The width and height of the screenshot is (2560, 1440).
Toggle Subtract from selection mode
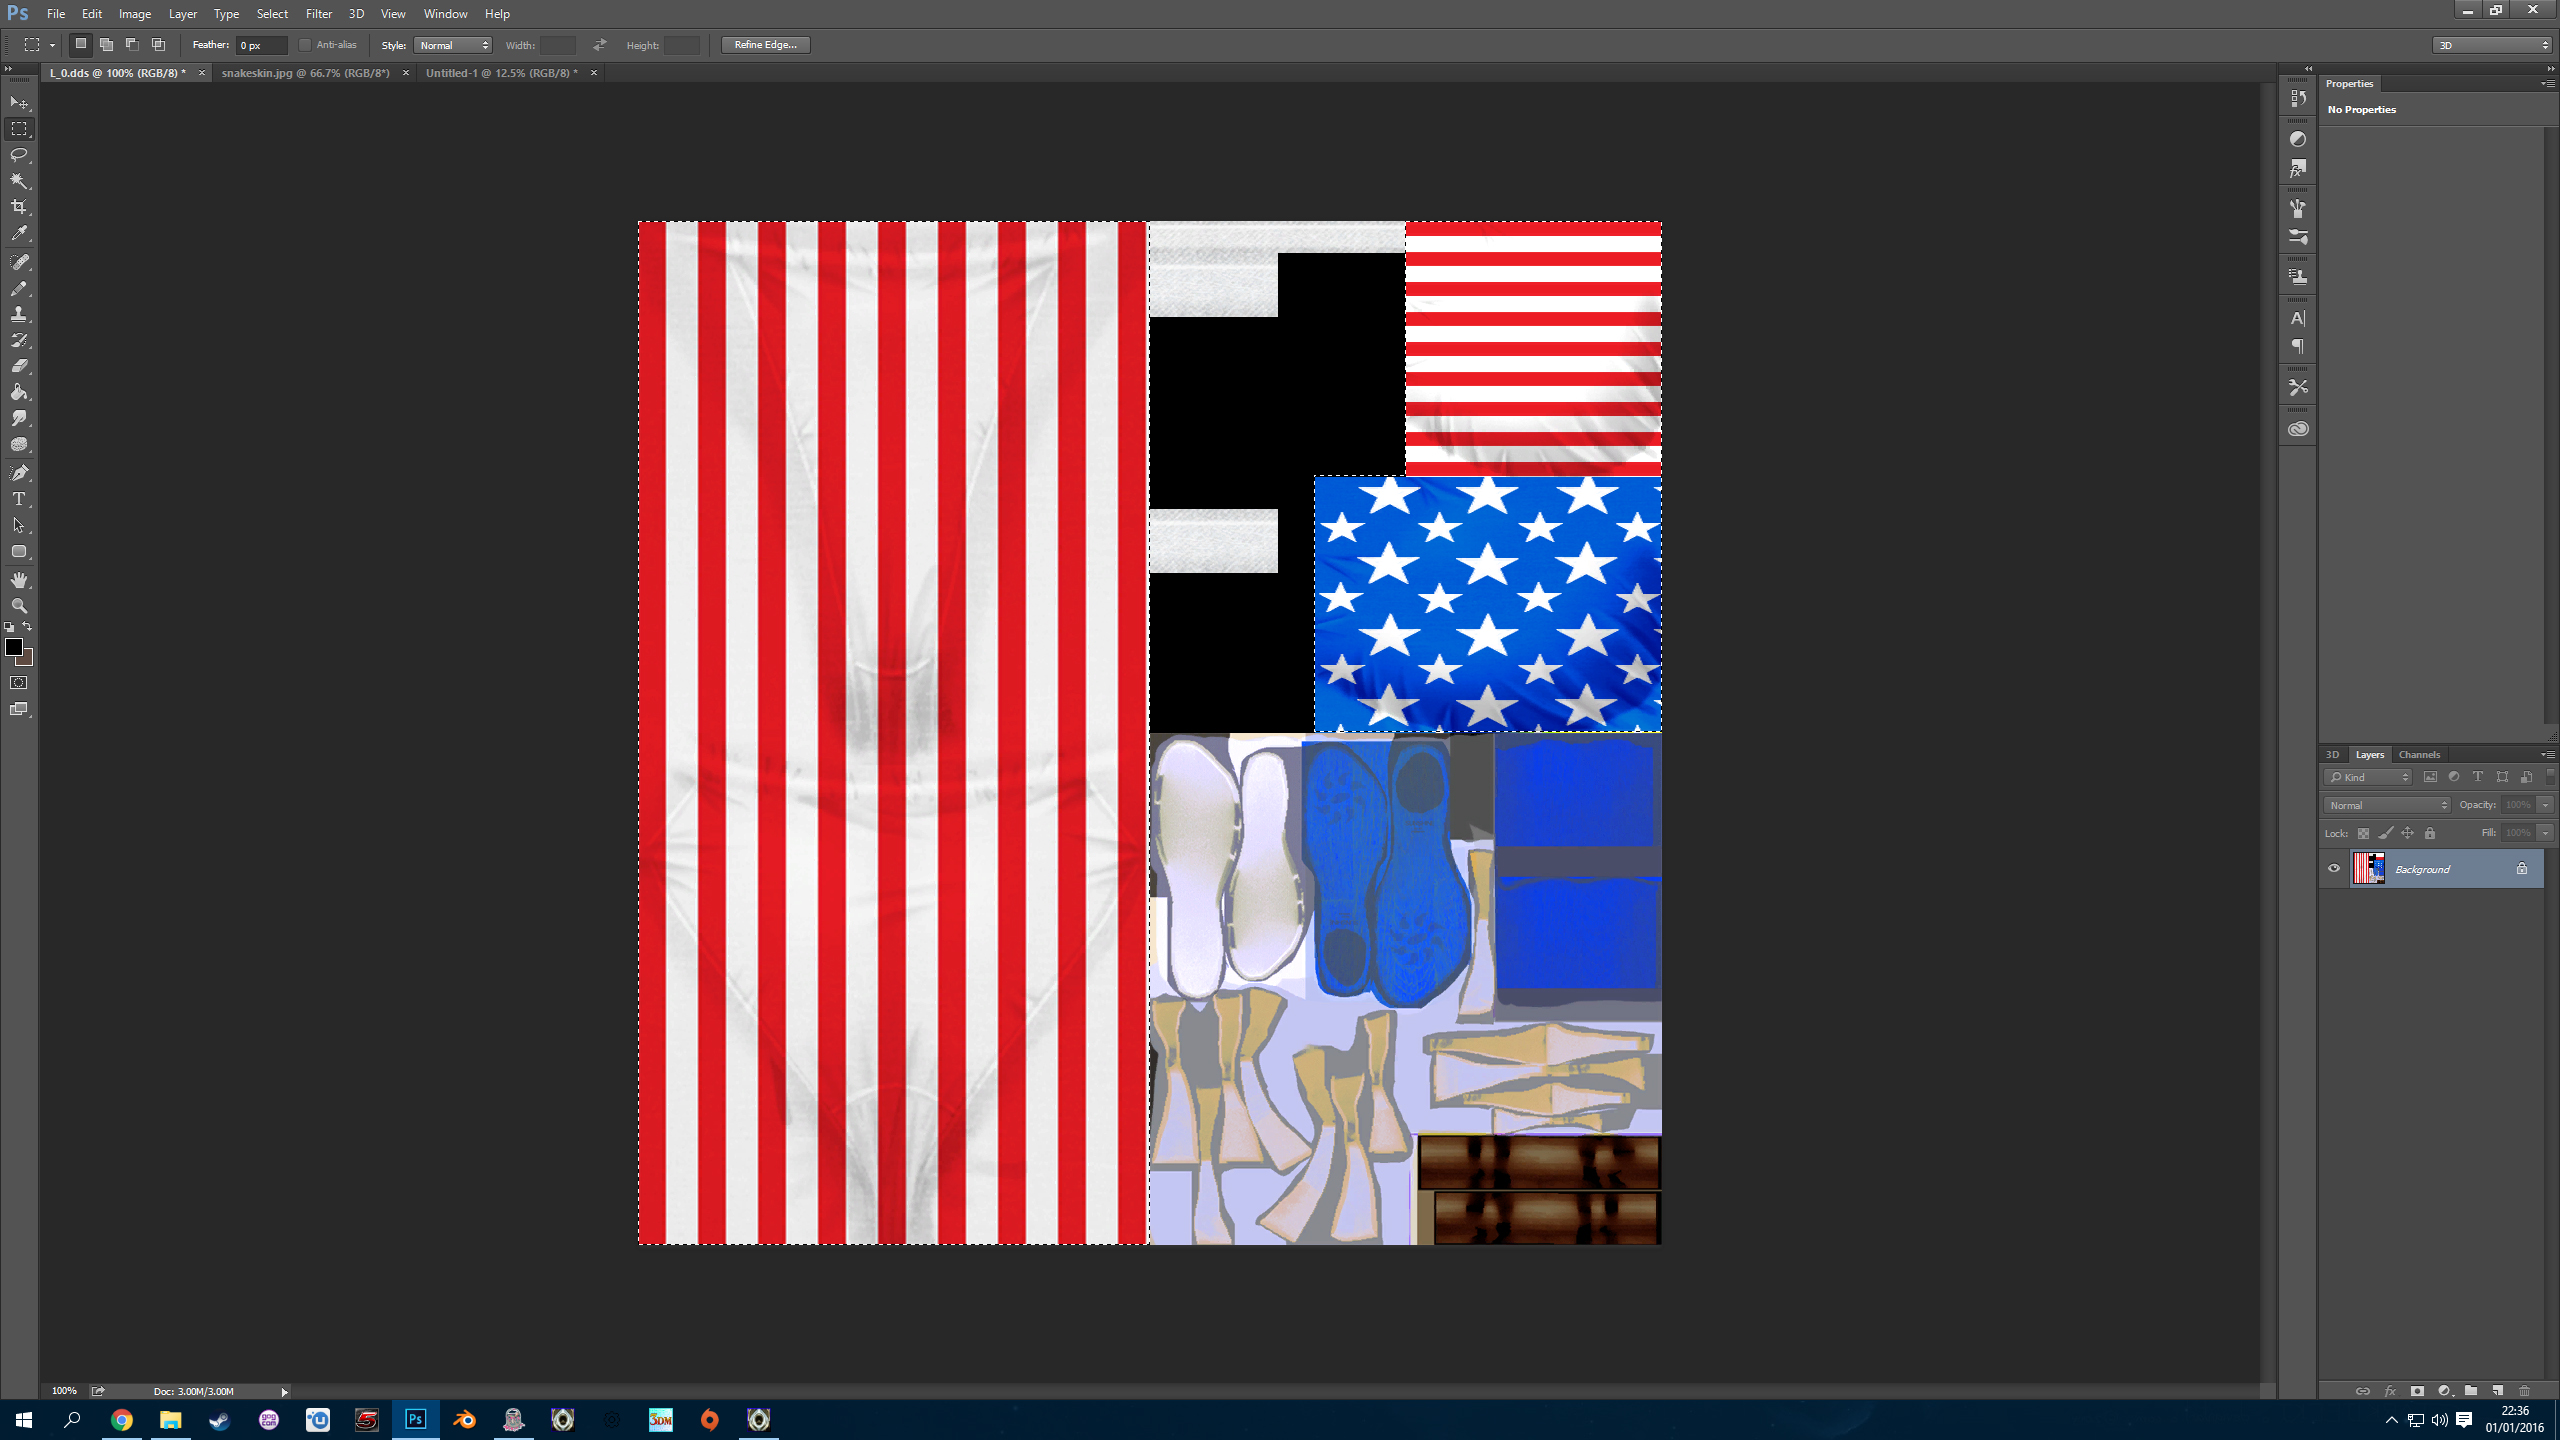pos(132,44)
